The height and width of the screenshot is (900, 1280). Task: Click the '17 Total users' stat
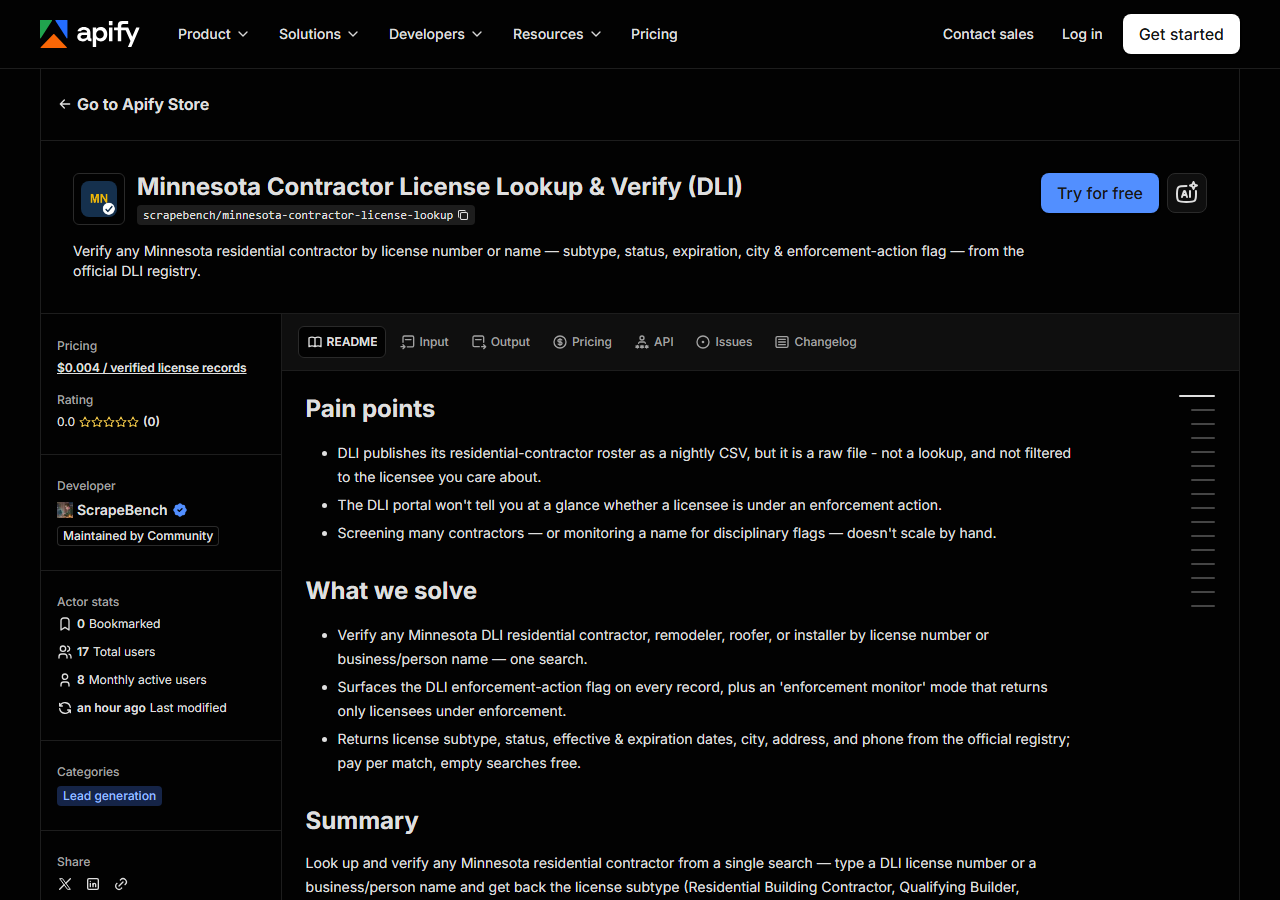coord(116,652)
